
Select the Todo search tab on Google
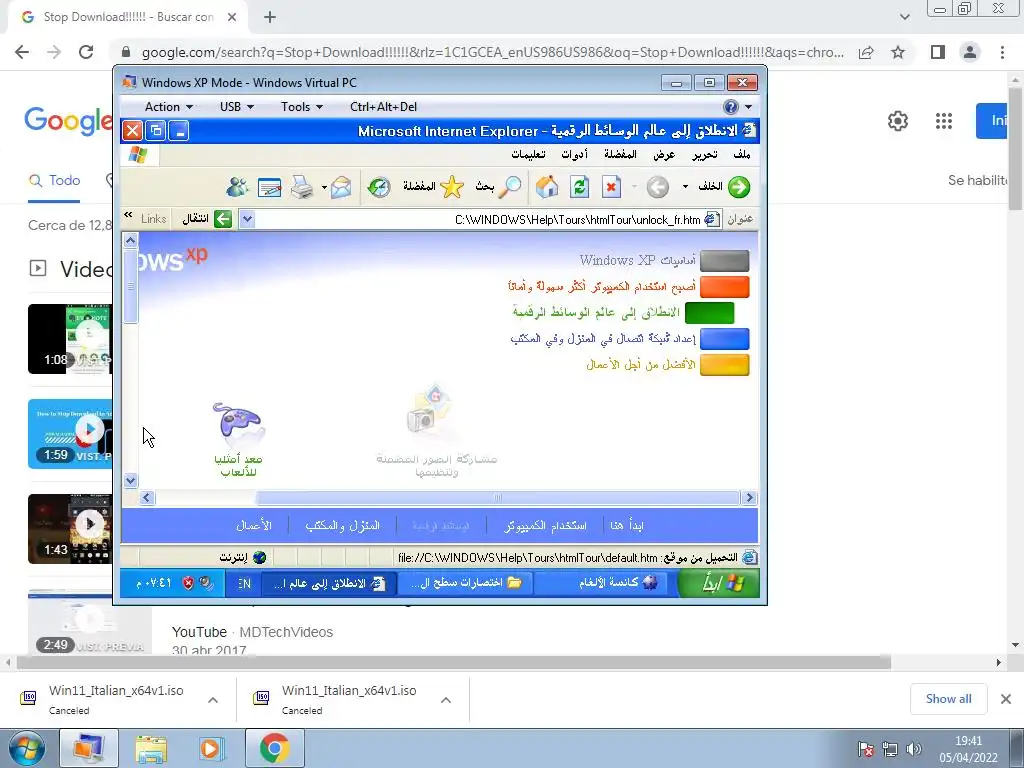click(x=55, y=181)
